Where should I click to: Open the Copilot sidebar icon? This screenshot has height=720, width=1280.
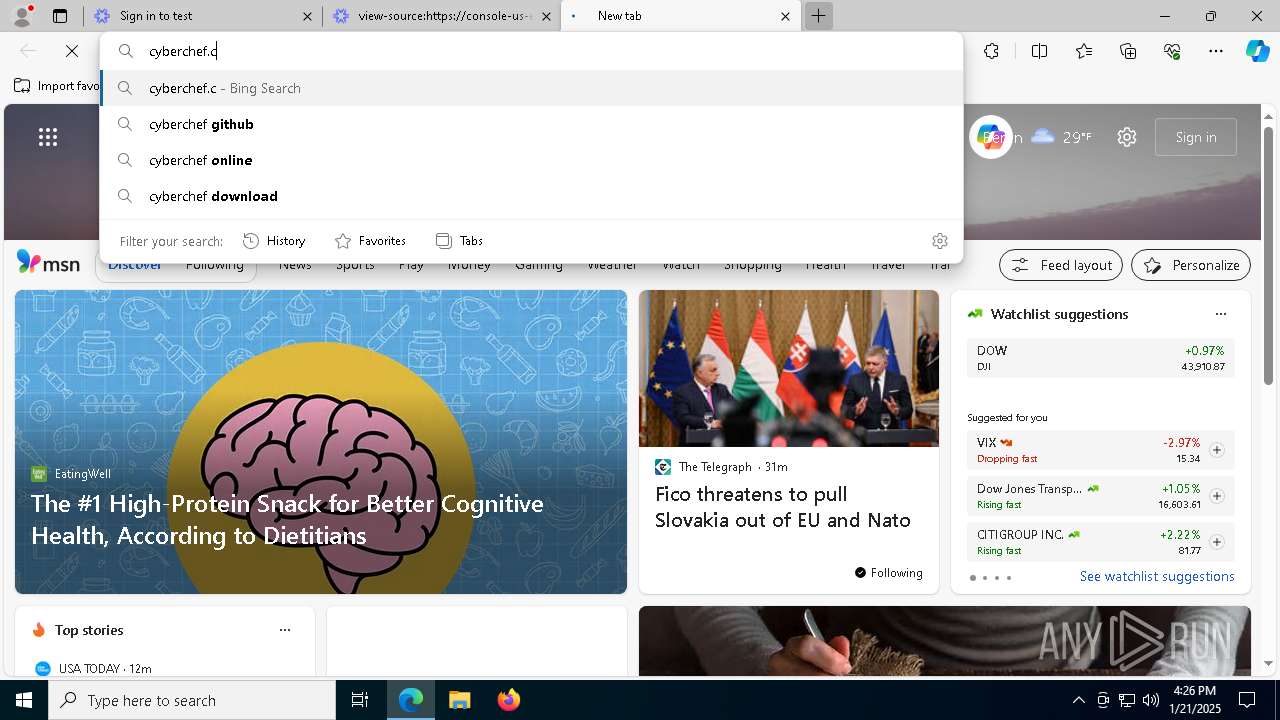pos(1257,51)
